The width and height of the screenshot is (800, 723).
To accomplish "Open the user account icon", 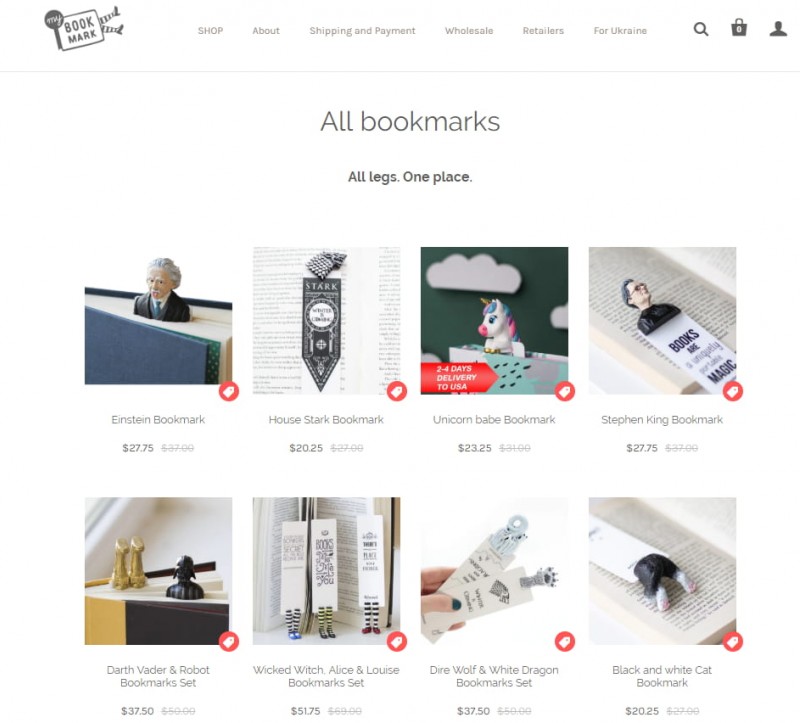I will pos(778,29).
